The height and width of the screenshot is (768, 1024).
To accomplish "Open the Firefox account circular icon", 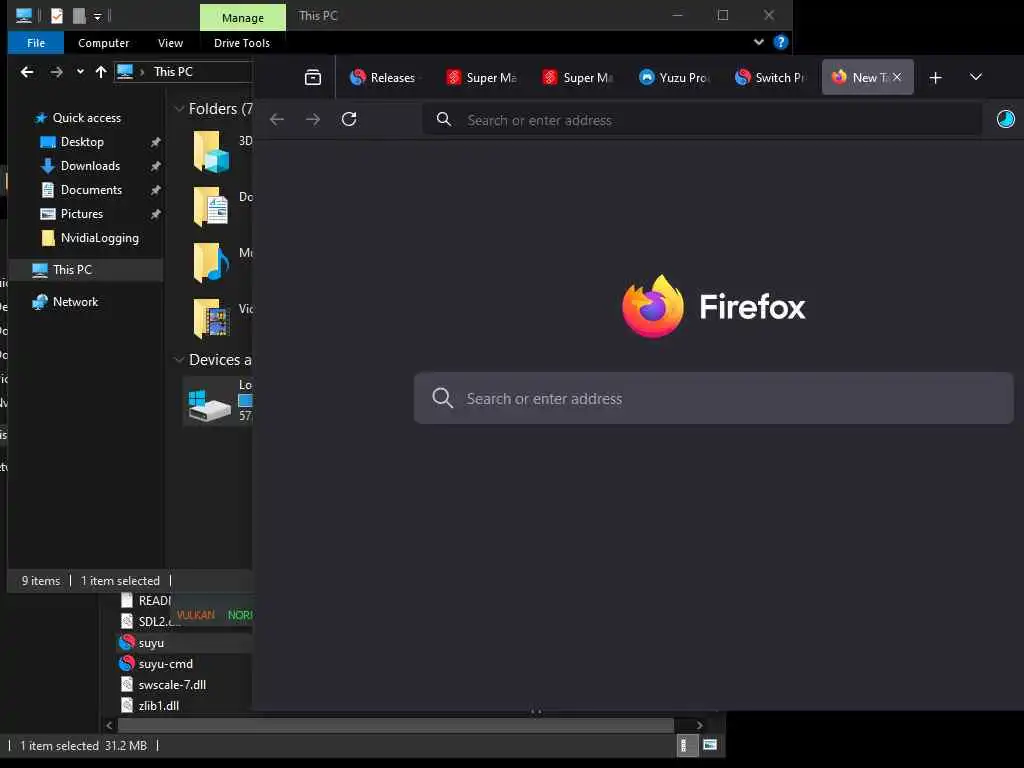I will point(1006,119).
